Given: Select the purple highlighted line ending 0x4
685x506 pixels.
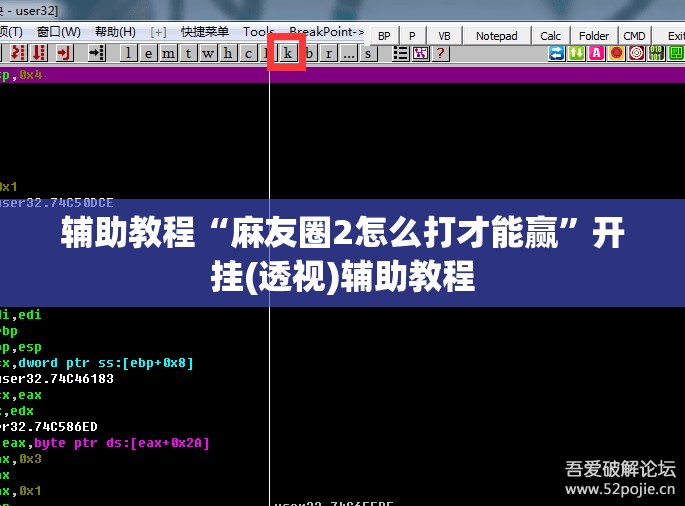Looking at the screenshot, I should pyautogui.click(x=342, y=75).
